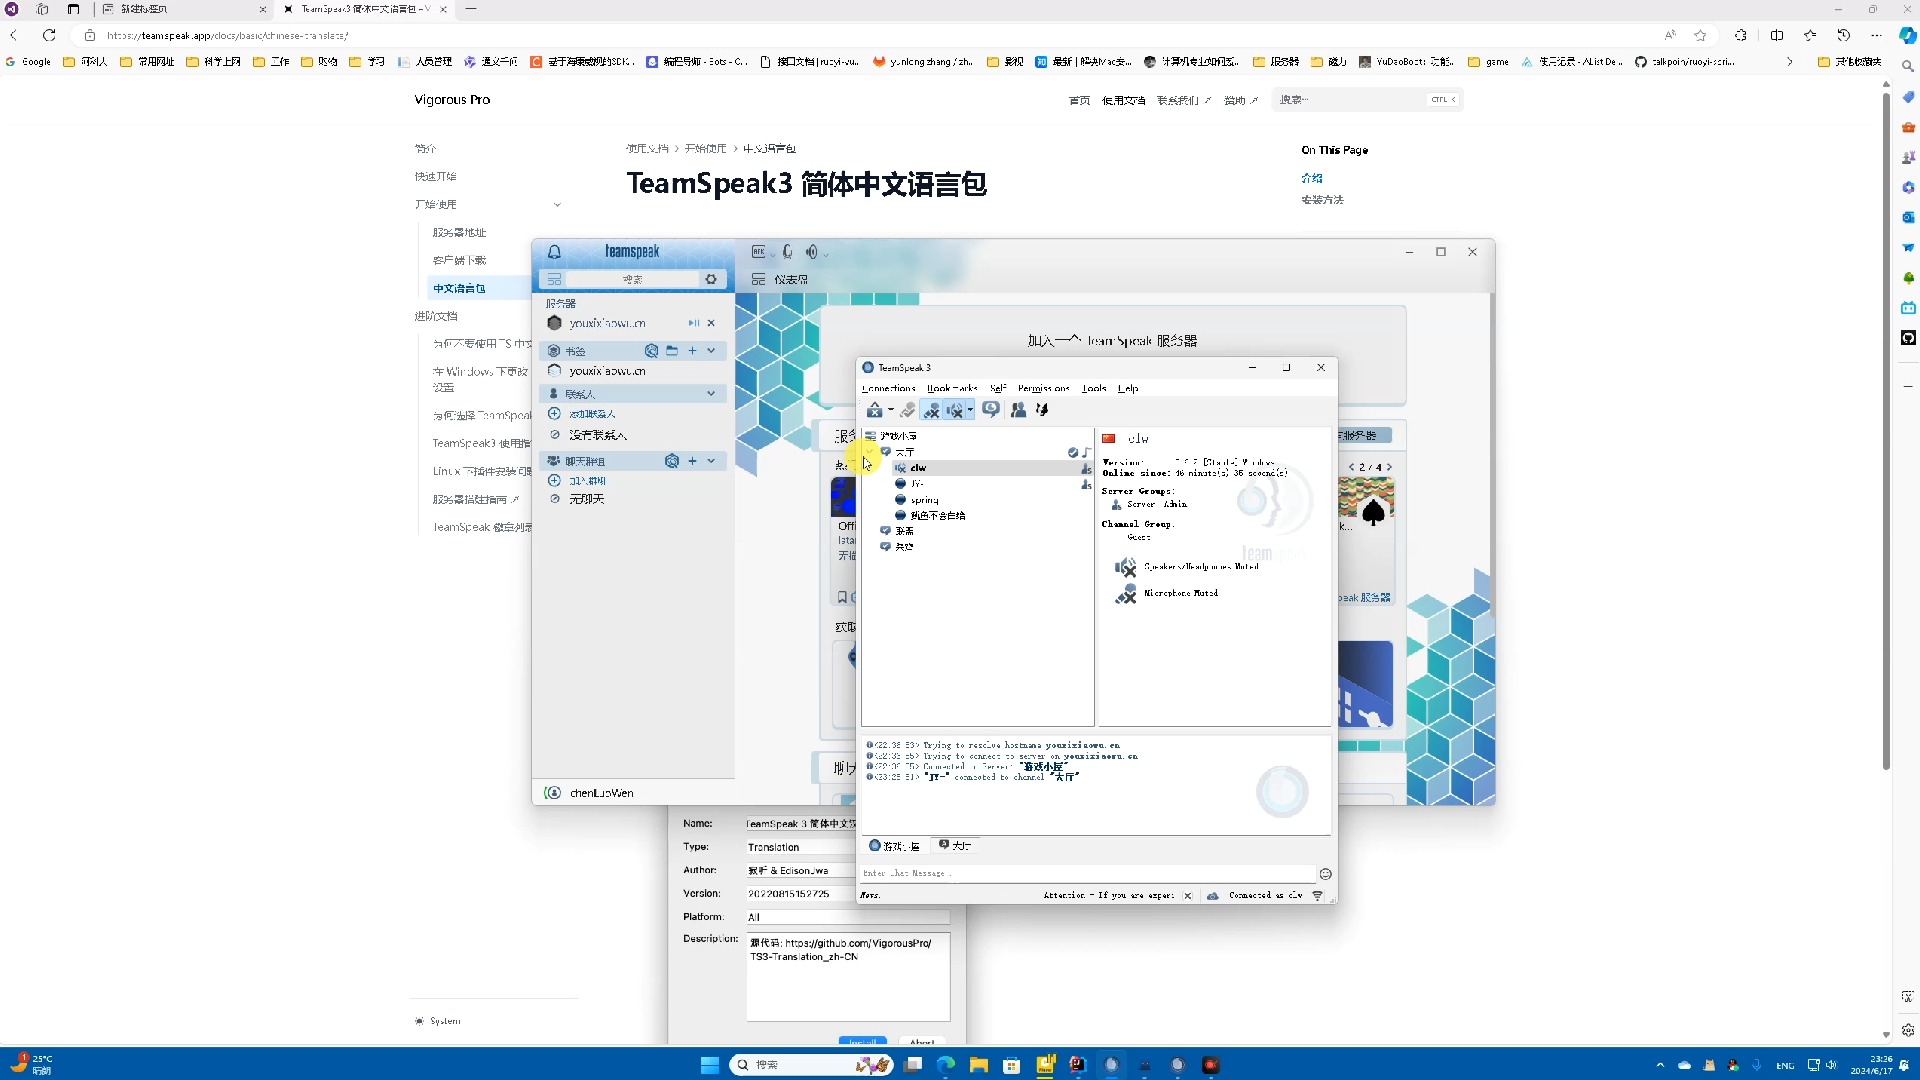The height and width of the screenshot is (1080, 1920).
Task: Open the dropdown arrow next to the mute speakers button
Action: coord(970,410)
